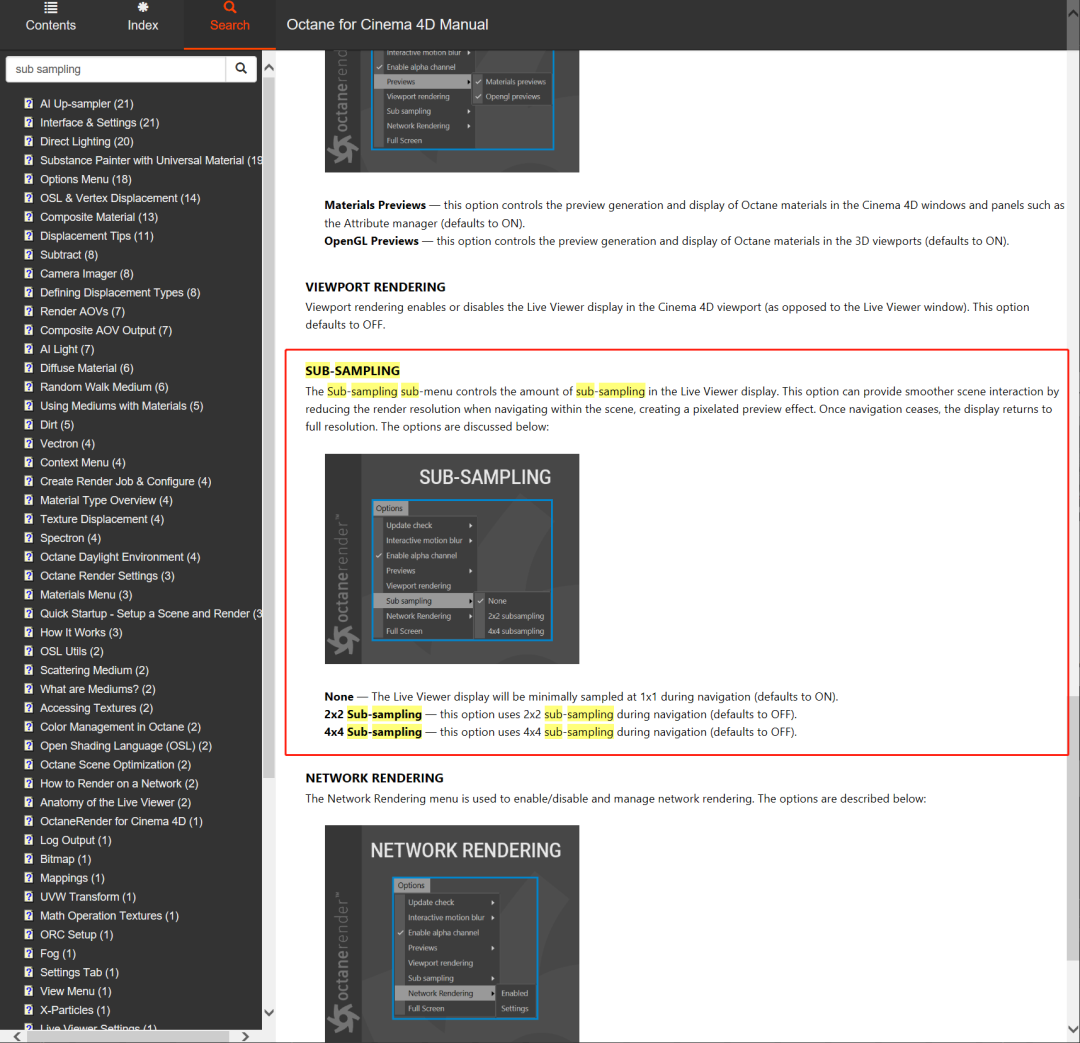Click page icon beside Random Walk Medium

(x=29, y=386)
